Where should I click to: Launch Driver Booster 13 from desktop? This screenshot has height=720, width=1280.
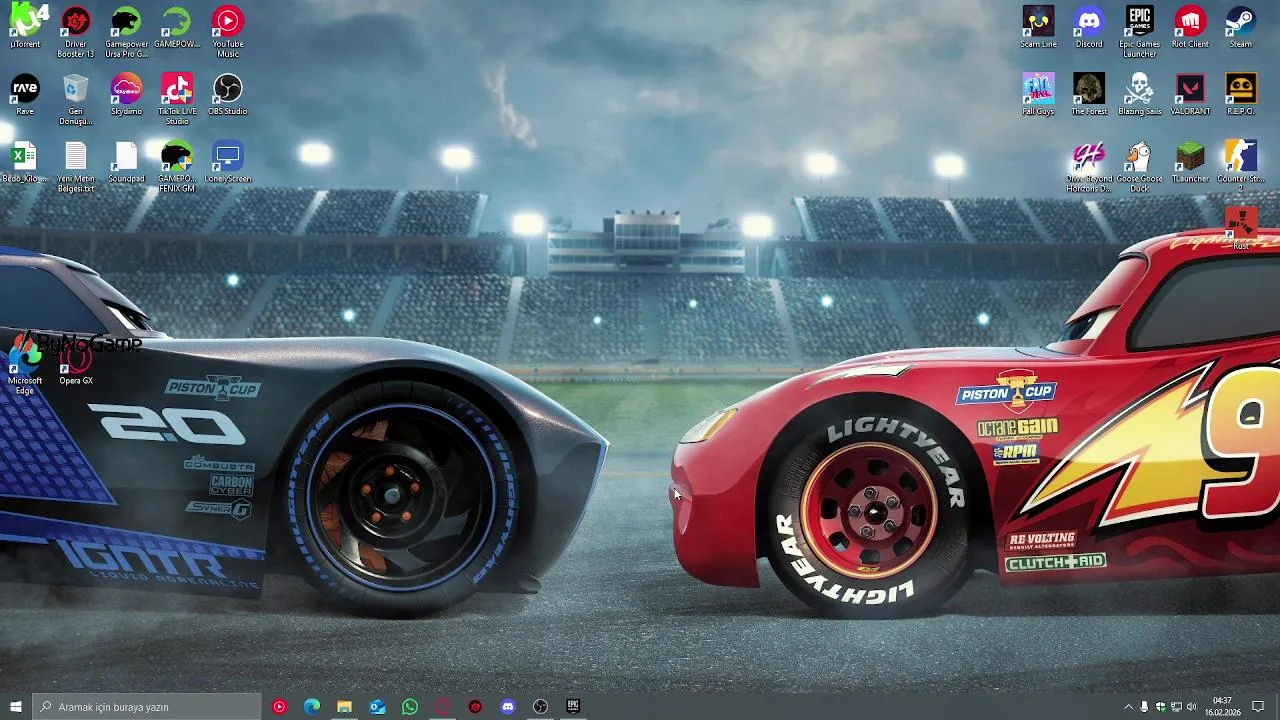click(x=76, y=32)
